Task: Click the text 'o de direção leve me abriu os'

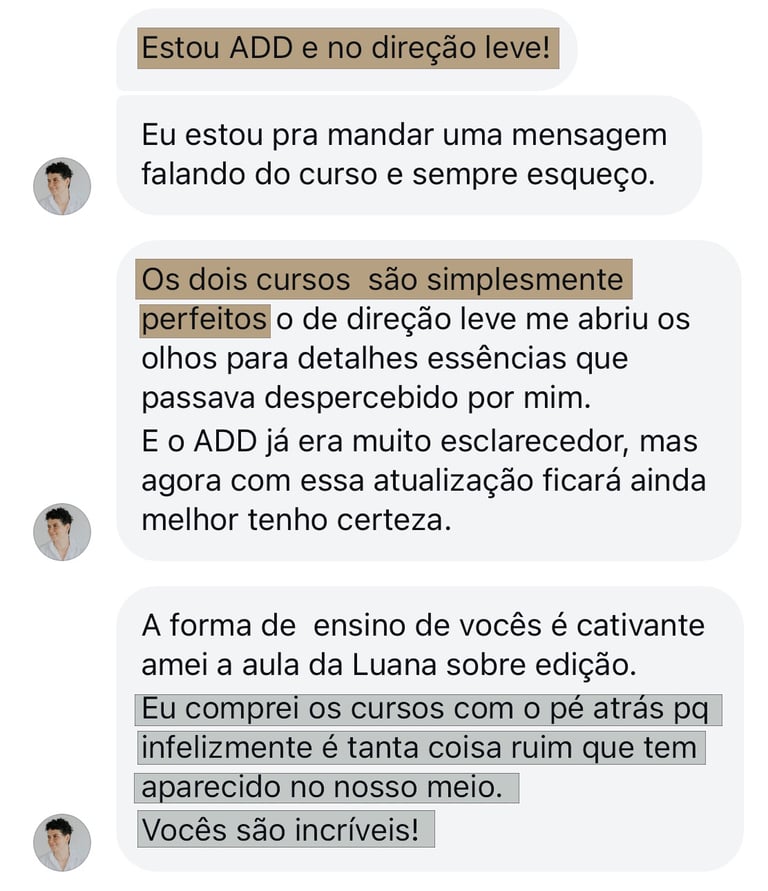Action: pos(483,319)
